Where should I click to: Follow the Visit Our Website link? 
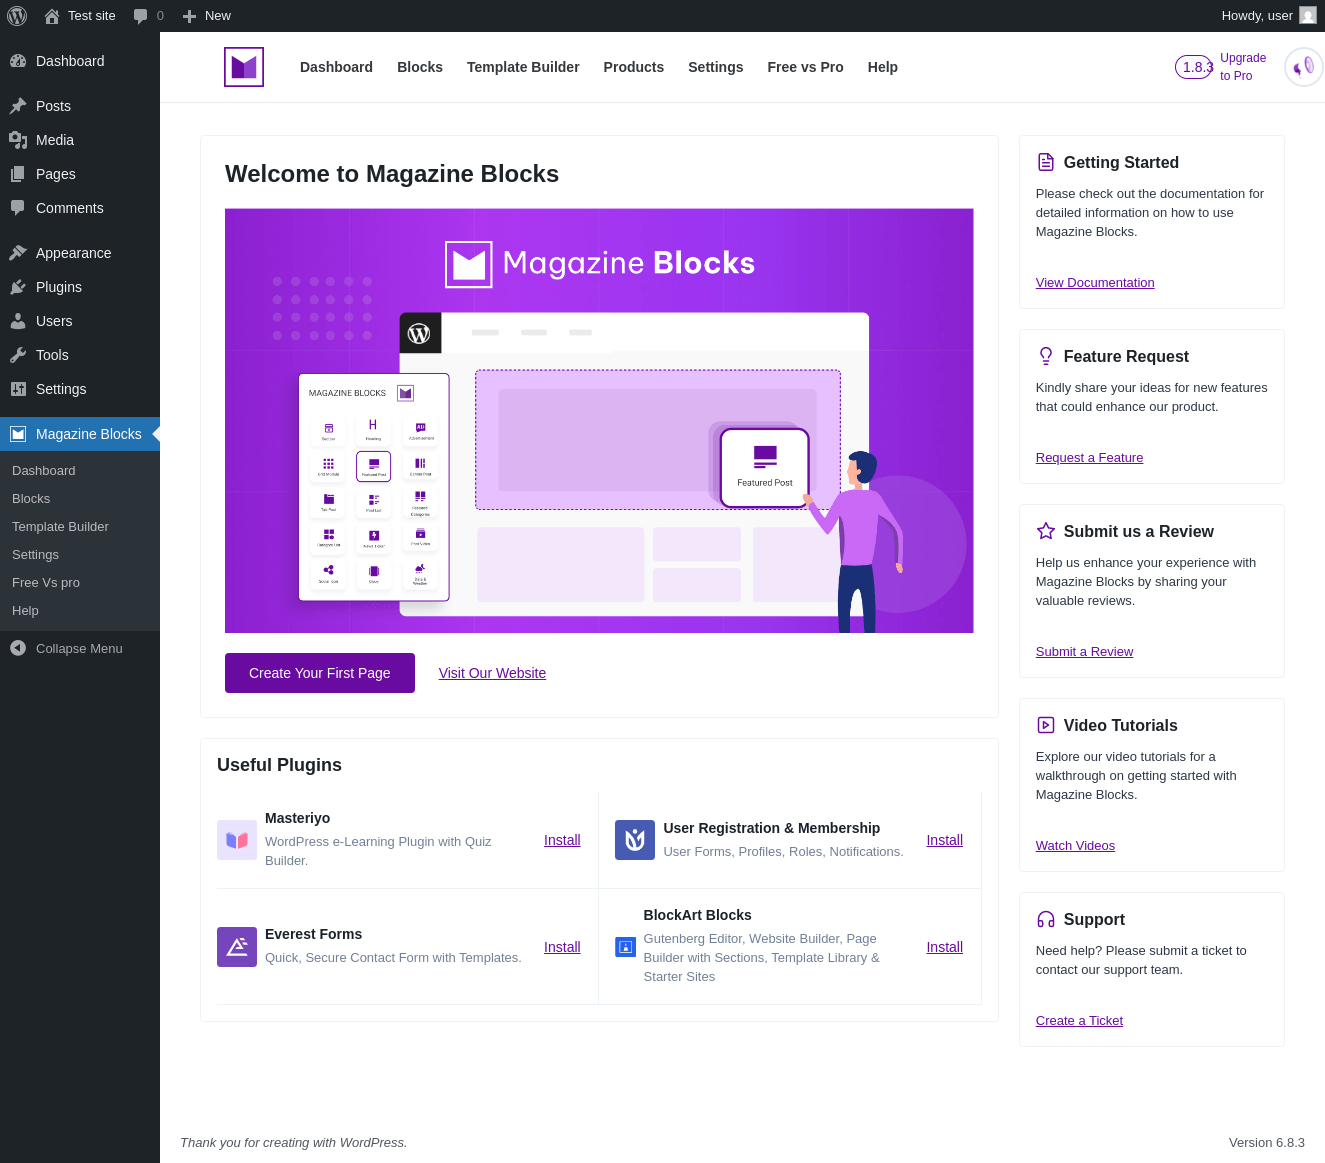pyautogui.click(x=492, y=673)
